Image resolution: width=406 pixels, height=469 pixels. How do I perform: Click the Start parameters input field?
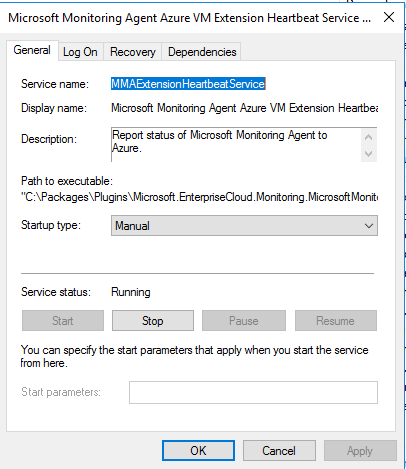pos(253,392)
